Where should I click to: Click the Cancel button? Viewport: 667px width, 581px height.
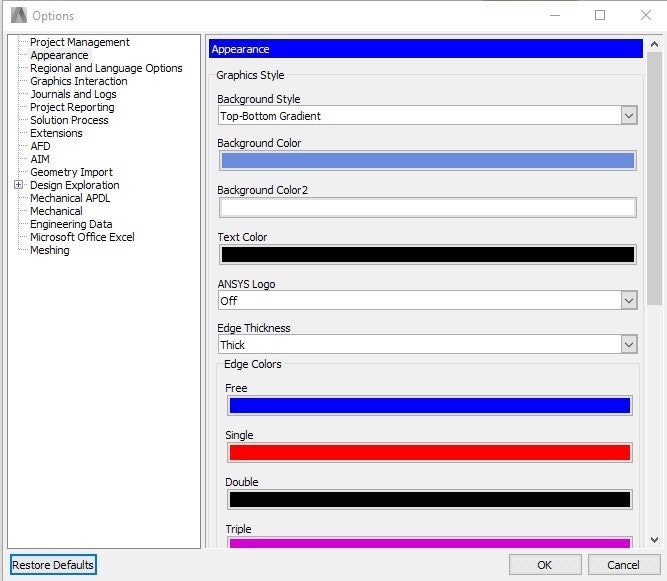coord(623,565)
